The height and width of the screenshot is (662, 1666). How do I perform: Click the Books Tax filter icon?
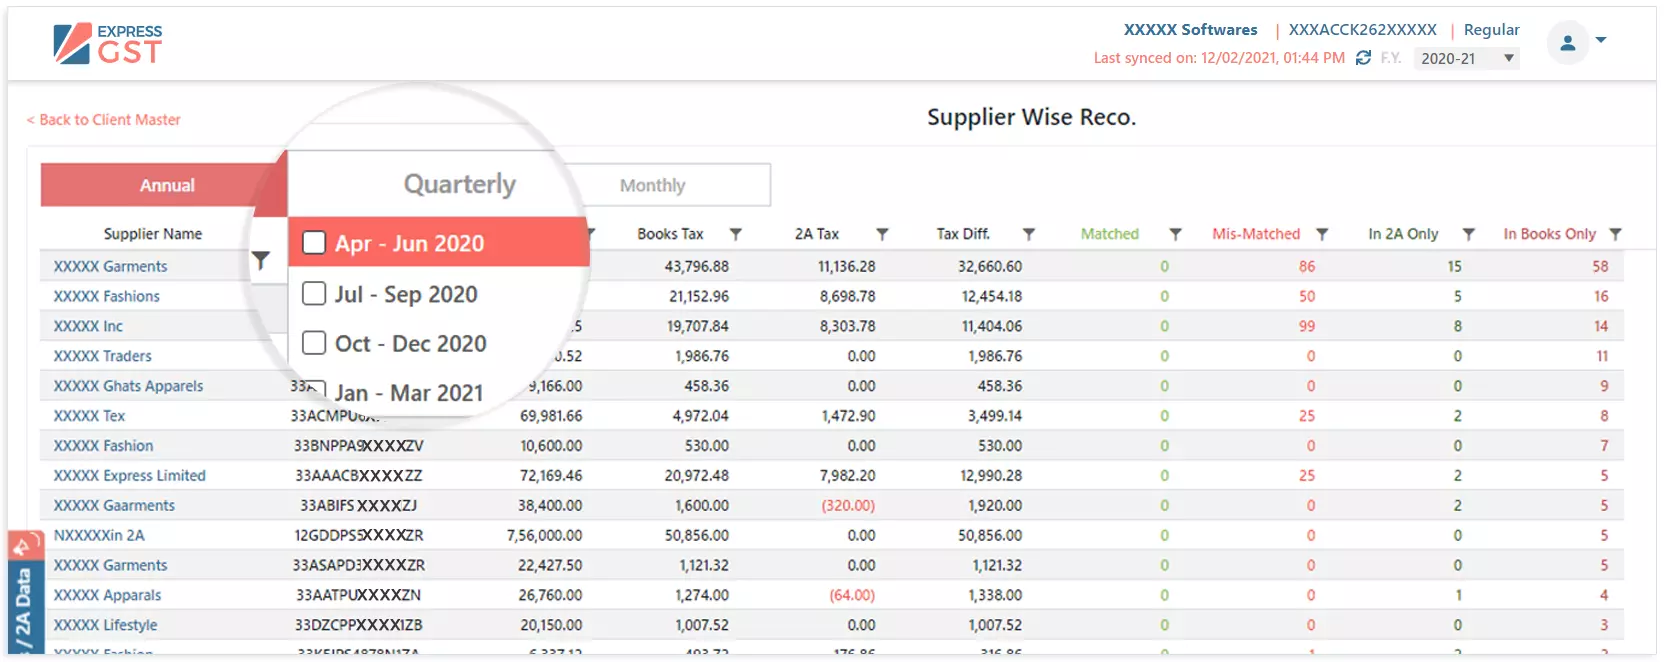735,234
